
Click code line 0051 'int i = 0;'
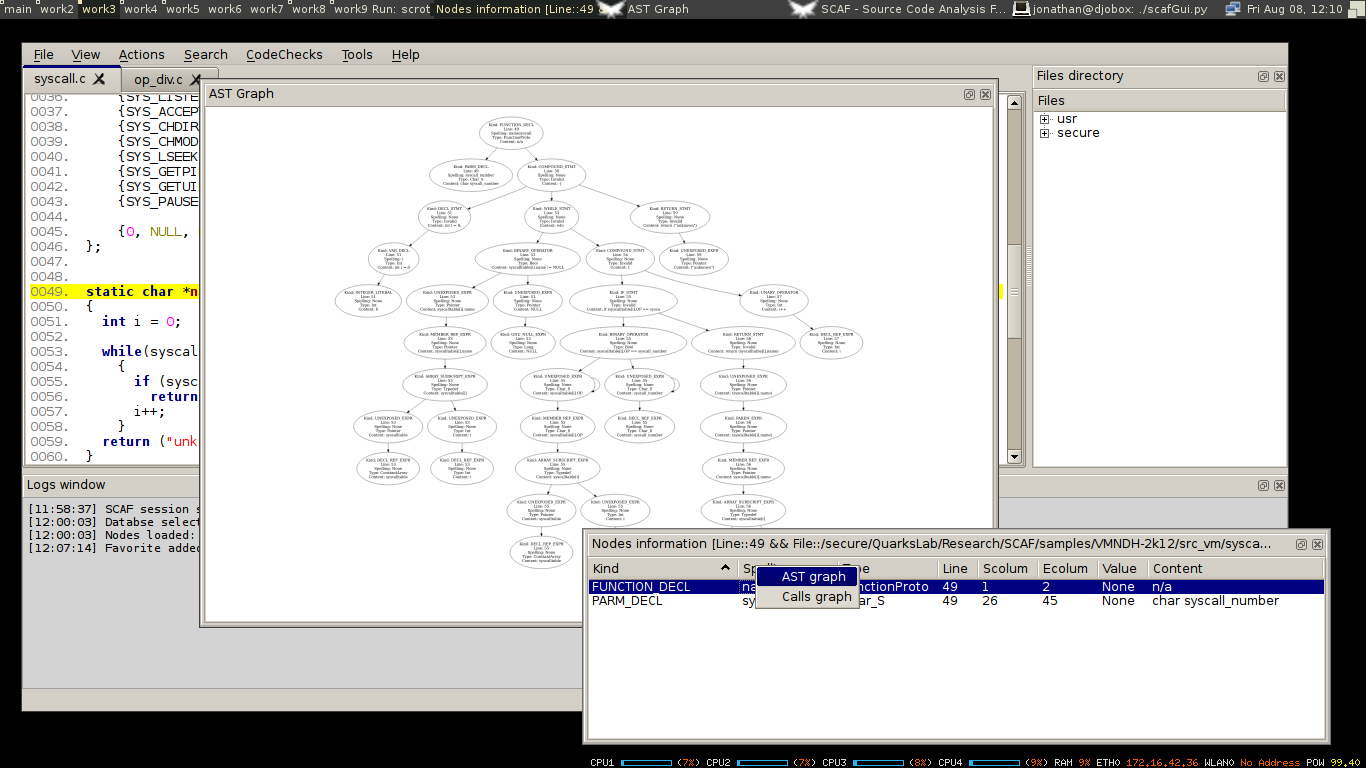141,322
